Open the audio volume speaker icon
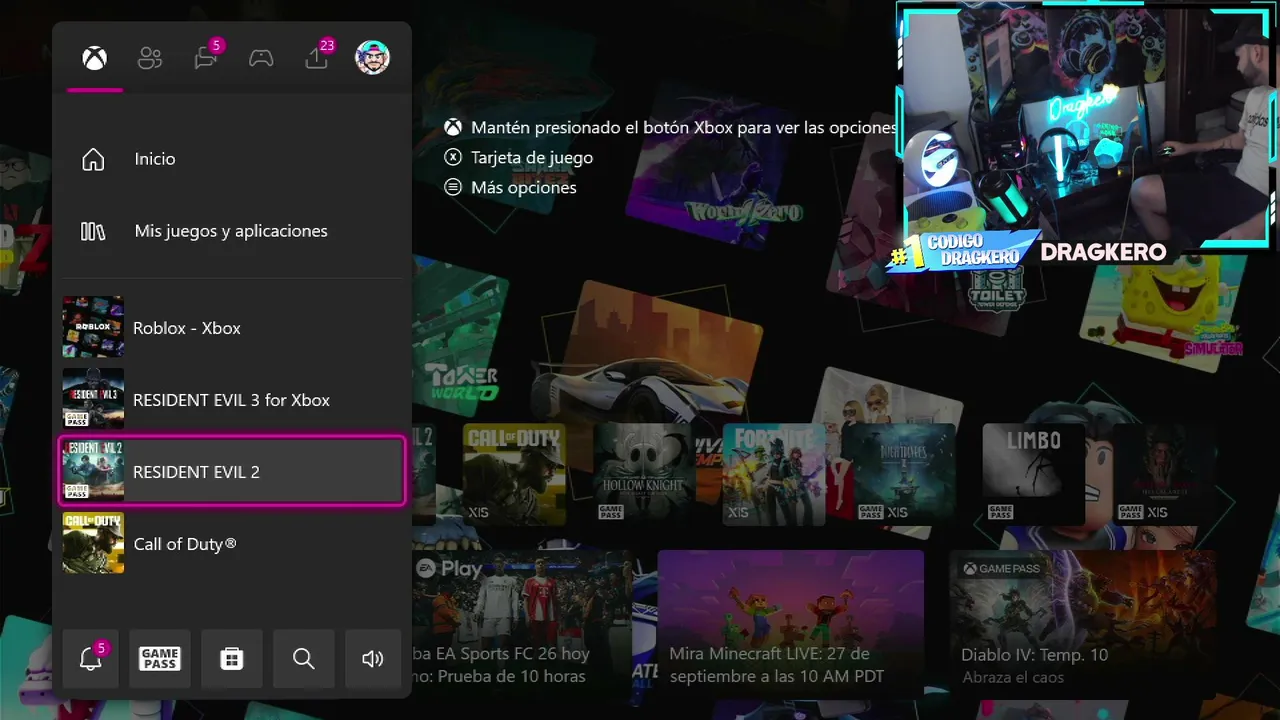This screenshot has height=720, width=1280. point(373,658)
